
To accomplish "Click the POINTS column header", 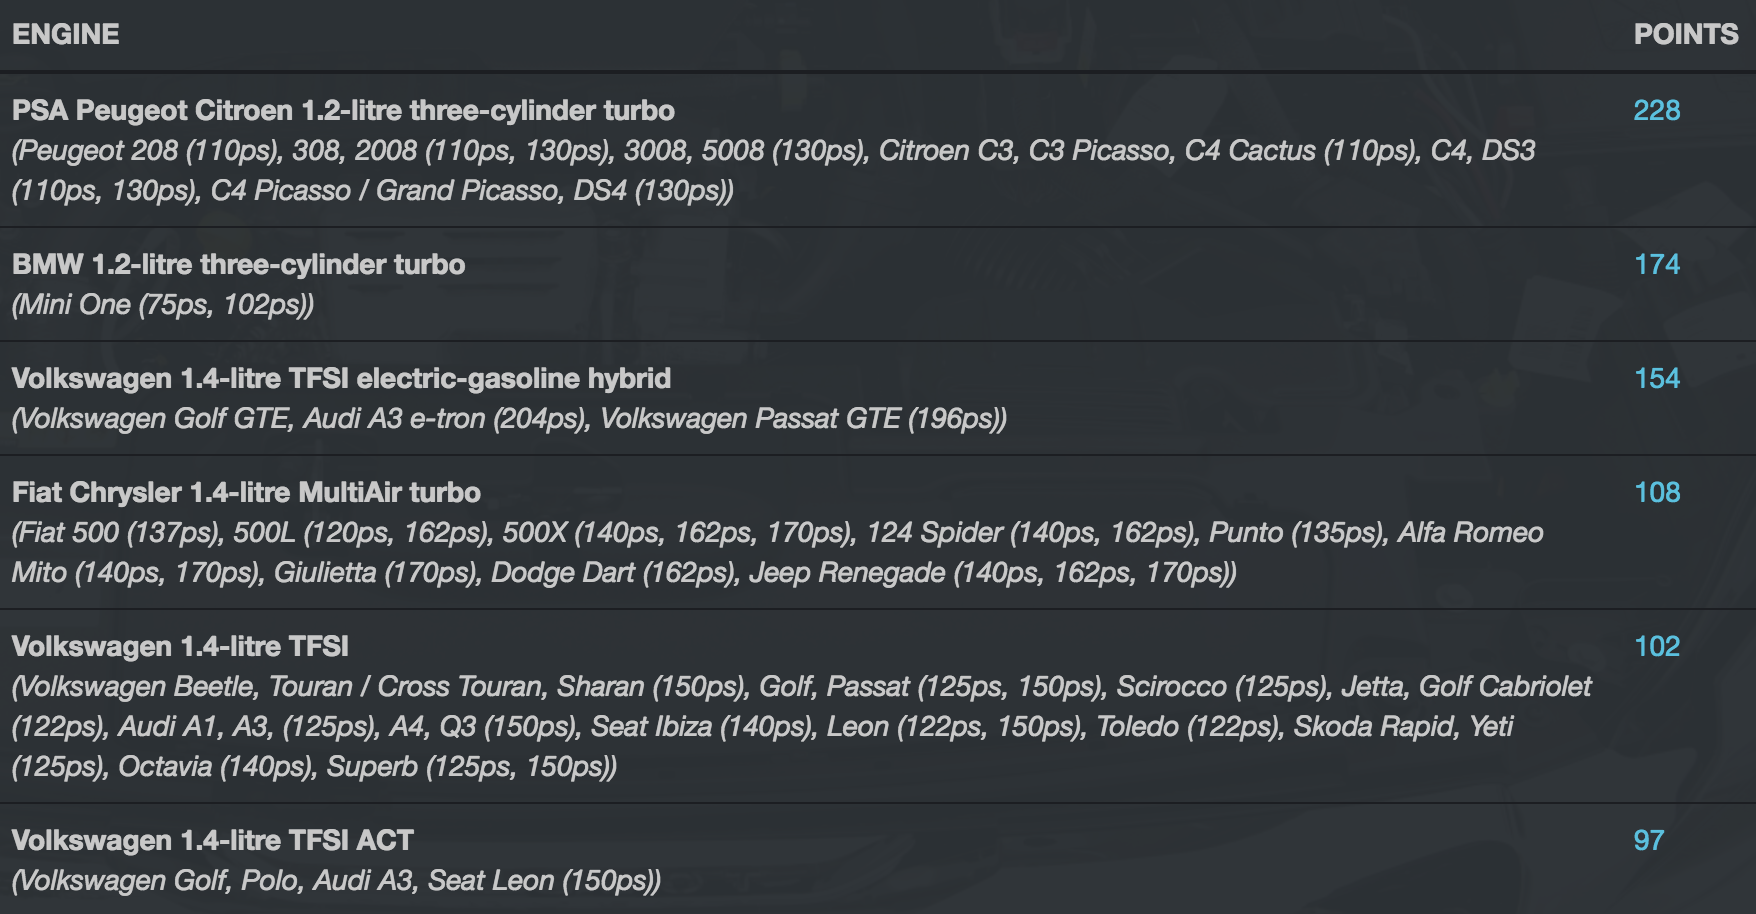I will pyautogui.click(x=1686, y=35).
